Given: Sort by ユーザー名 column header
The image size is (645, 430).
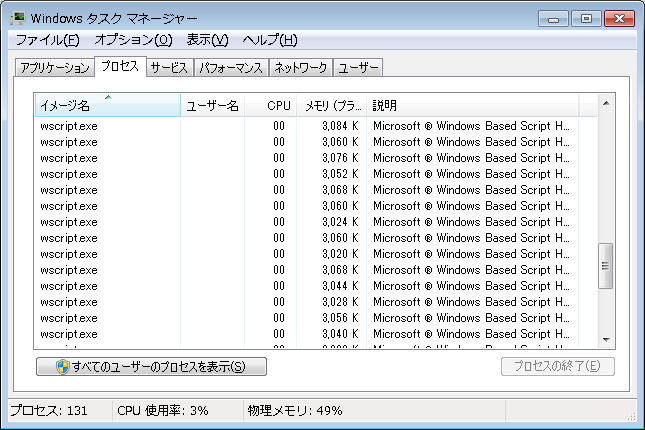Looking at the screenshot, I should (x=212, y=105).
